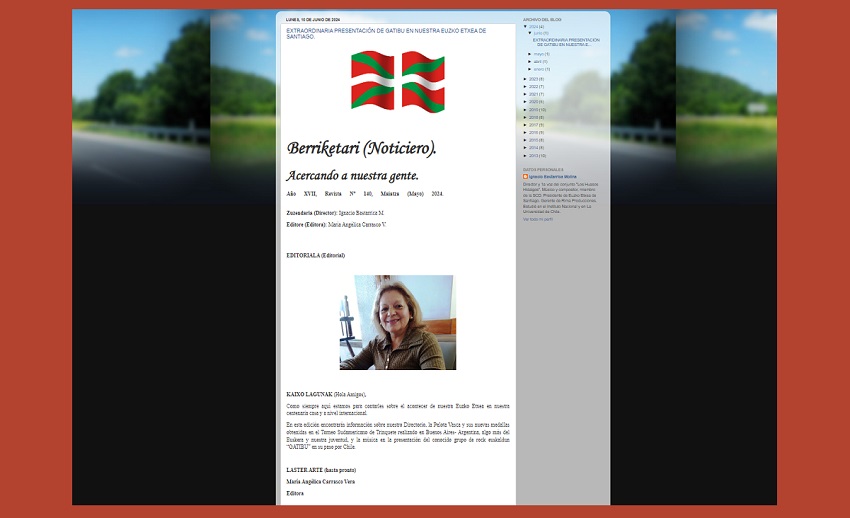Open the 2022 year link in the archive
This screenshot has width=850, height=518.
point(533,87)
